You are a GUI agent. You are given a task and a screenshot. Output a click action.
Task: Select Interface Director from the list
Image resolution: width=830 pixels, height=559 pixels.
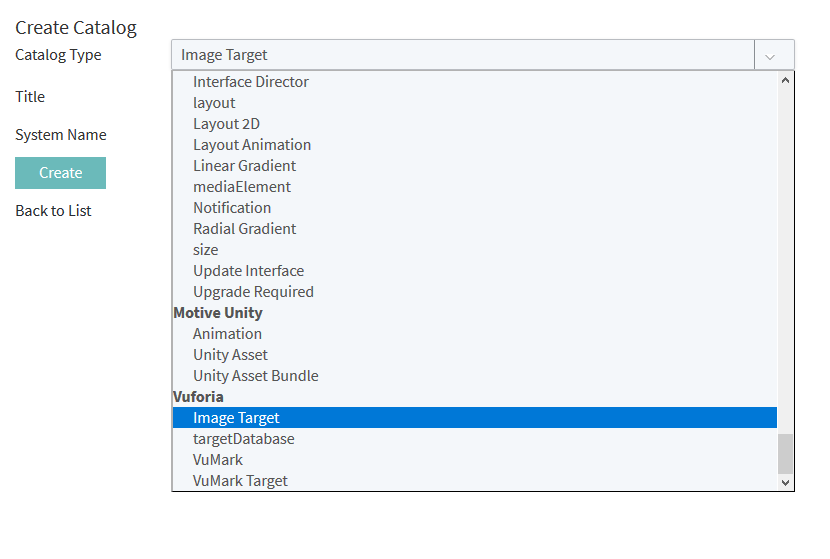tap(251, 82)
